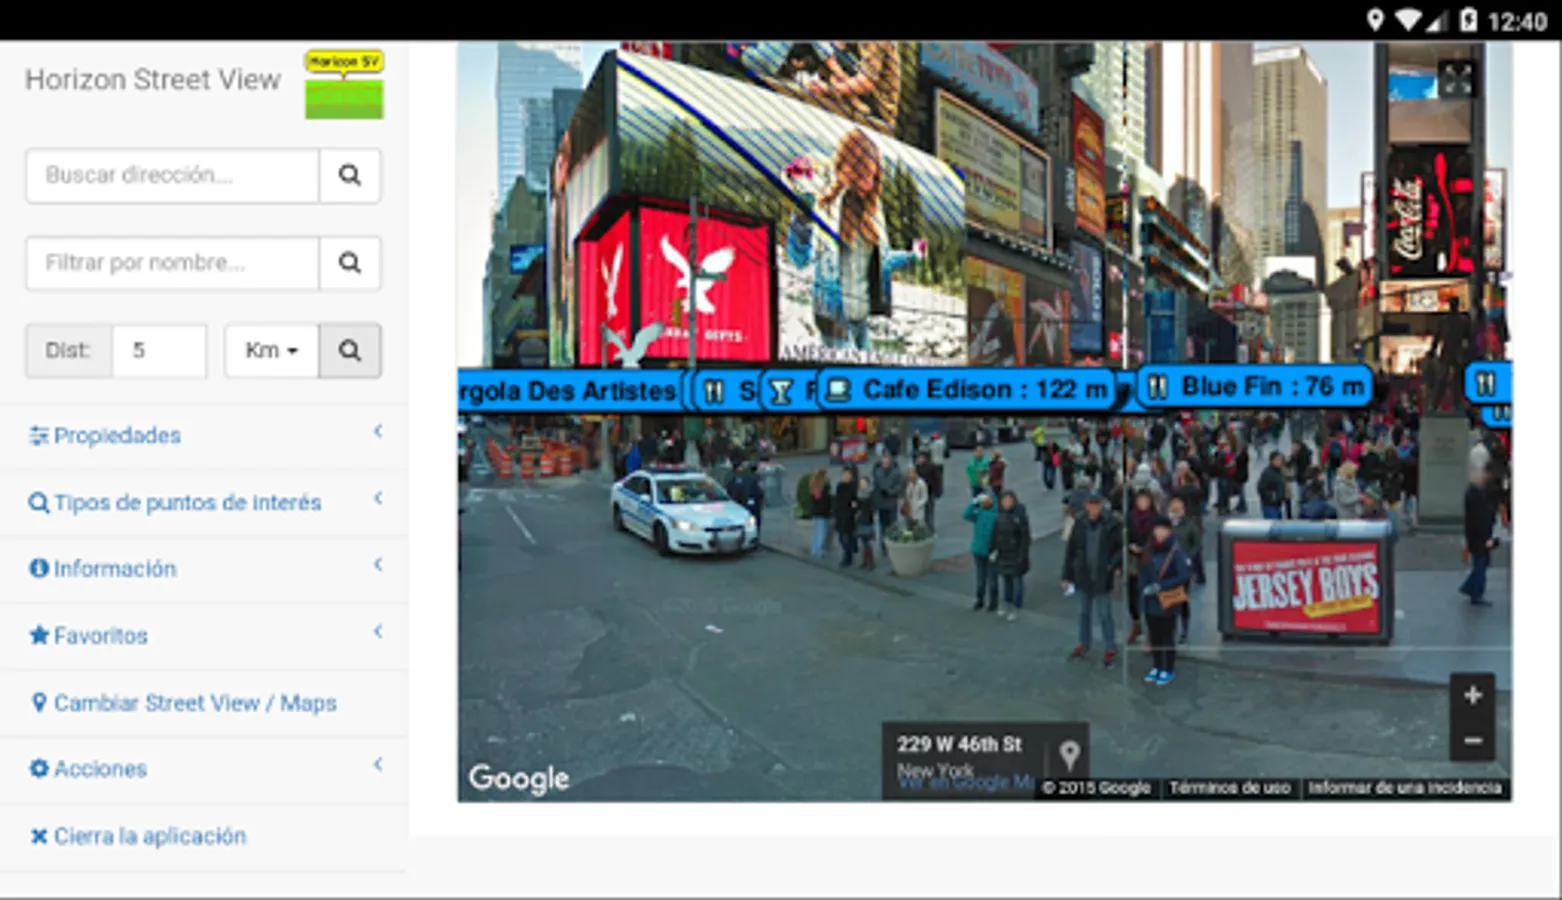The height and width of the screenshot is (900, 1562).
Task: Open Términos de uso link
Action: click(1229, 788)
